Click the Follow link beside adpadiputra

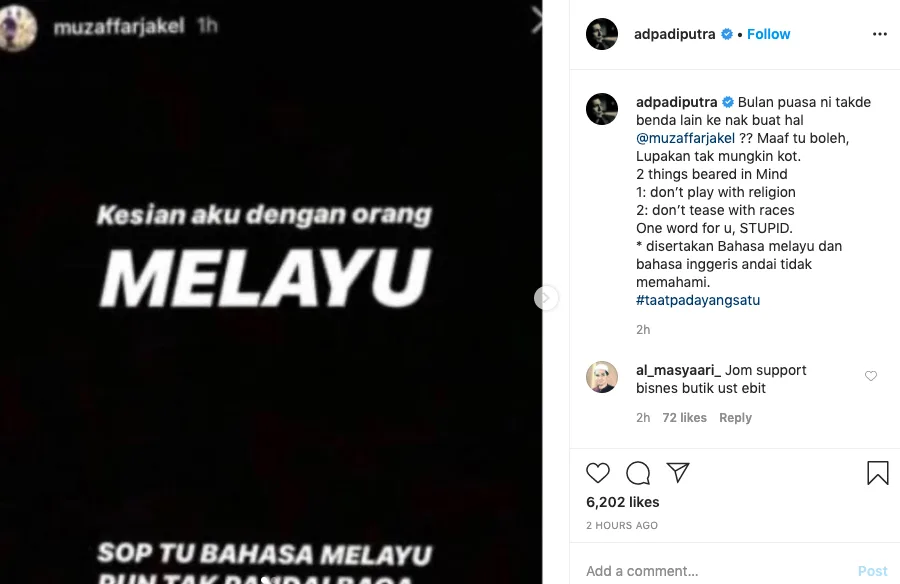click(x=768, y=34)
